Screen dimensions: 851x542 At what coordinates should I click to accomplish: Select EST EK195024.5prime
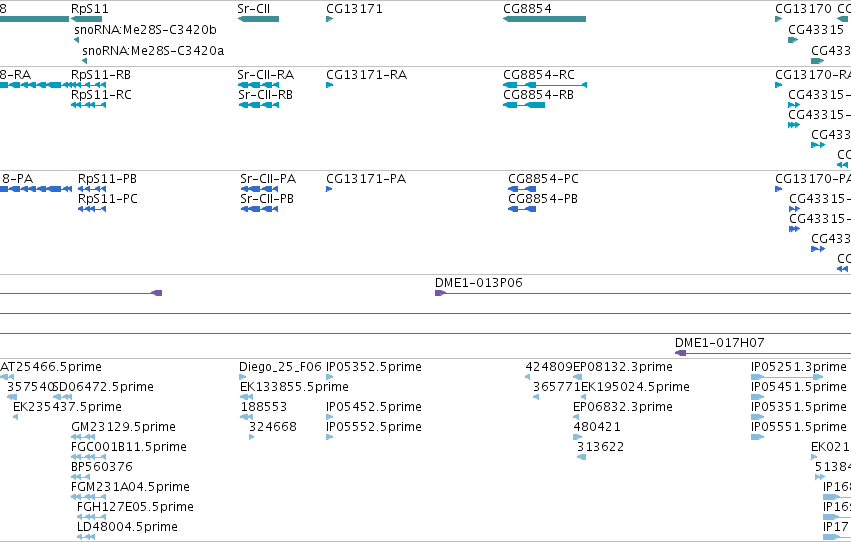click(635, 387)
